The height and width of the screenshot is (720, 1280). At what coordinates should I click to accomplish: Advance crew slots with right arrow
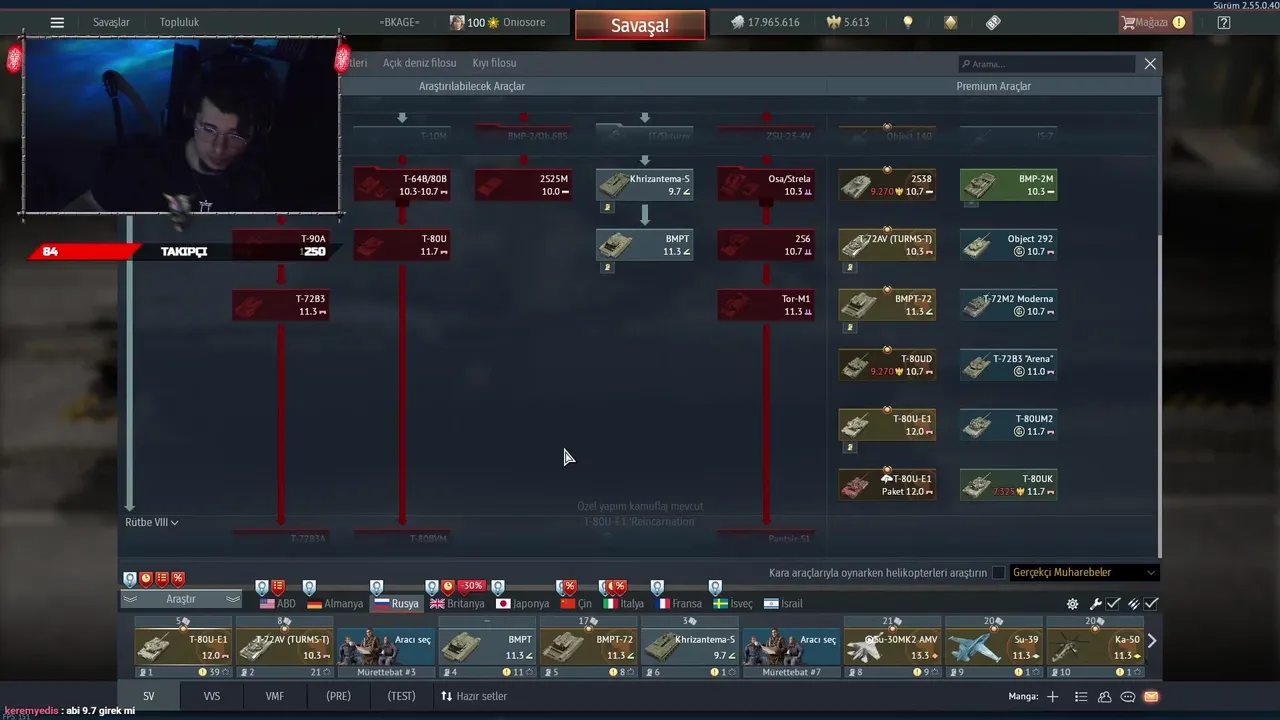click(x=1152, y=641)
